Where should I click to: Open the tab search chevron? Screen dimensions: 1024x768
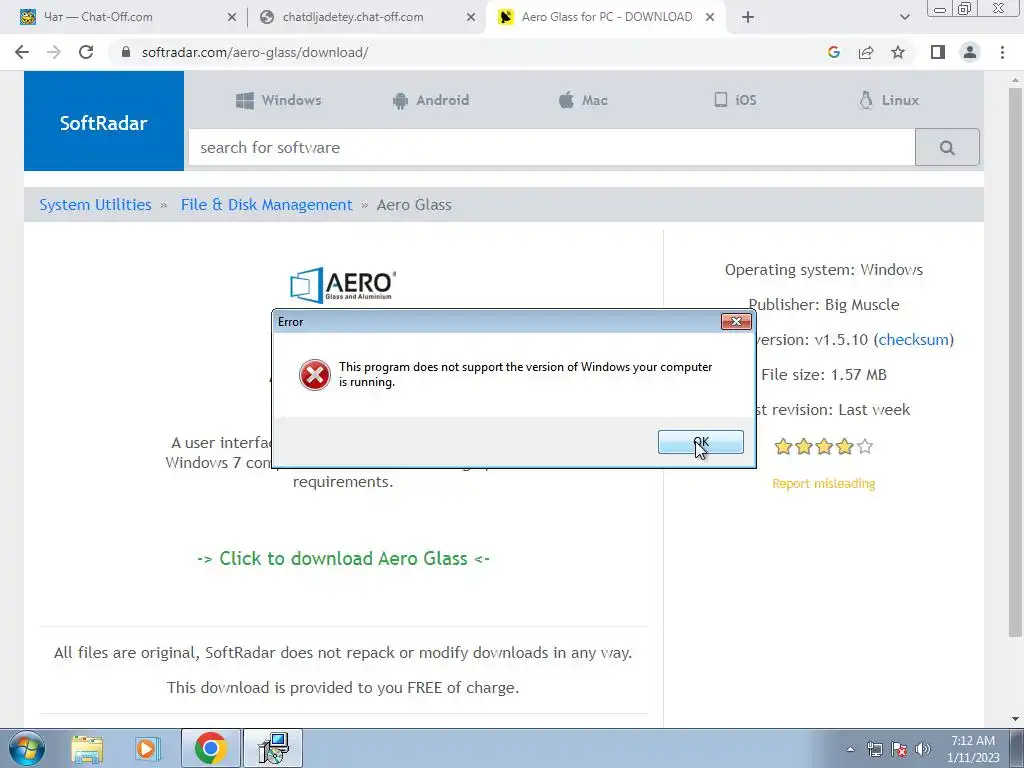[904, 18]
